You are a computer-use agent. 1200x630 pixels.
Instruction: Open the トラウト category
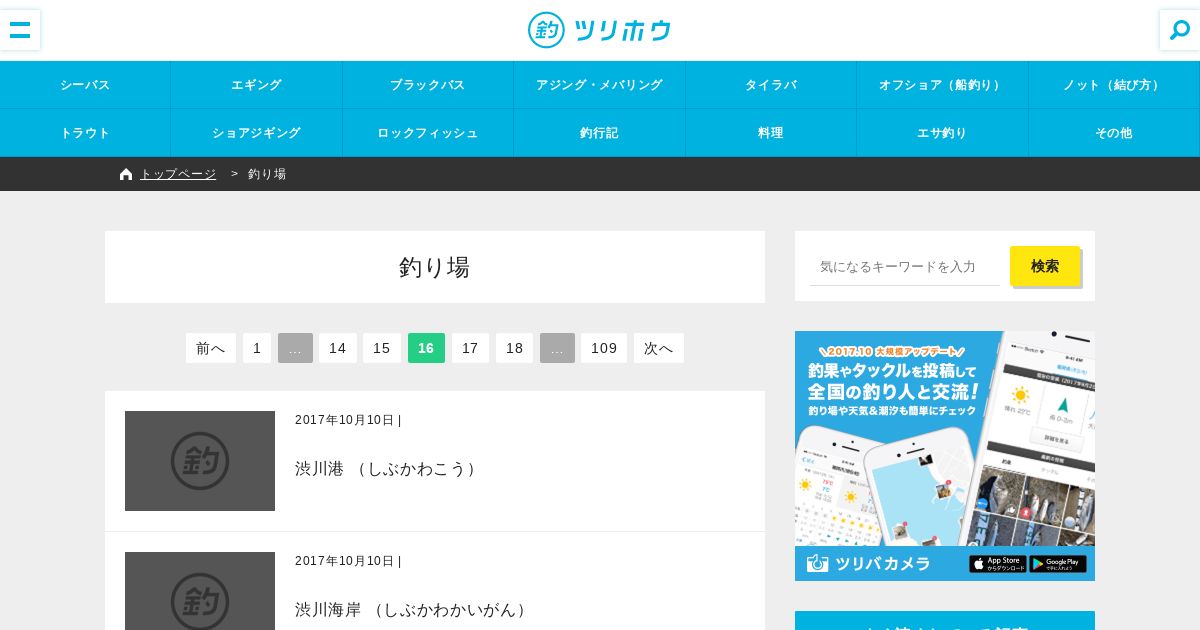click(x=85, y=133)
